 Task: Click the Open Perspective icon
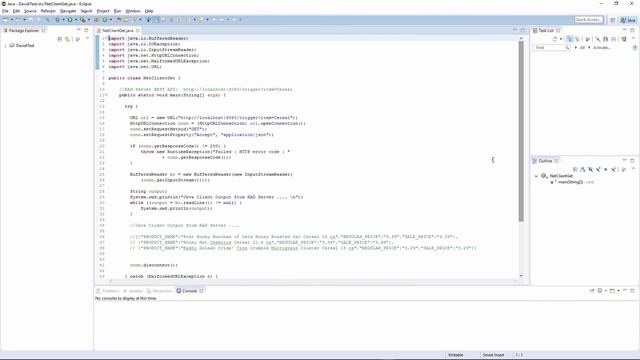tap(613, 20)
